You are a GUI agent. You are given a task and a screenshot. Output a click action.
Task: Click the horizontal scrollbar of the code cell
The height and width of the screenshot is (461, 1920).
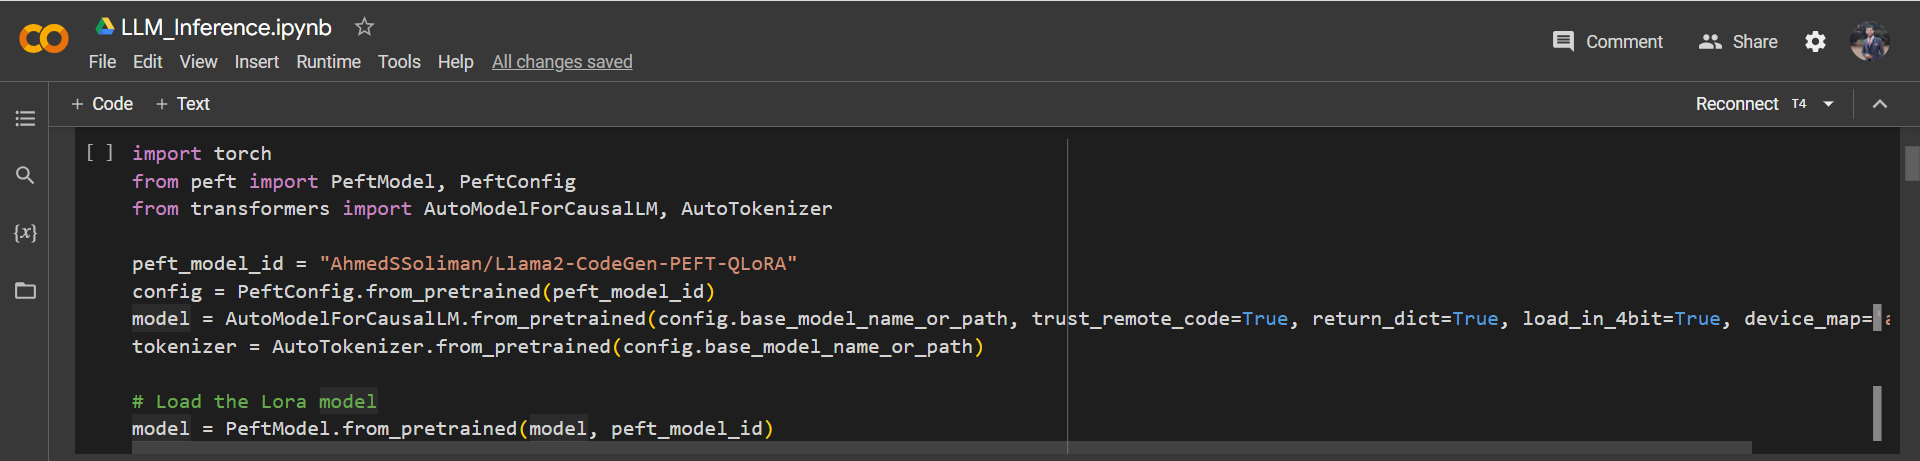point(941,447)
